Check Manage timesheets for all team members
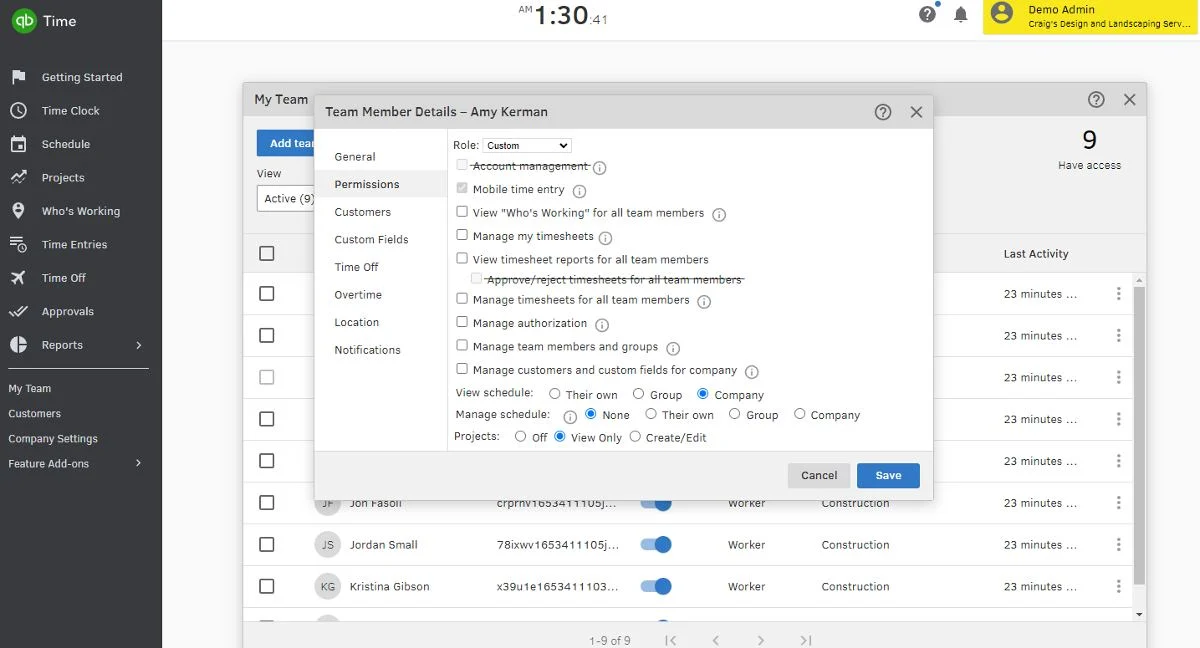The height and width of the screenshot is (648, 1200). pos(462,299)
